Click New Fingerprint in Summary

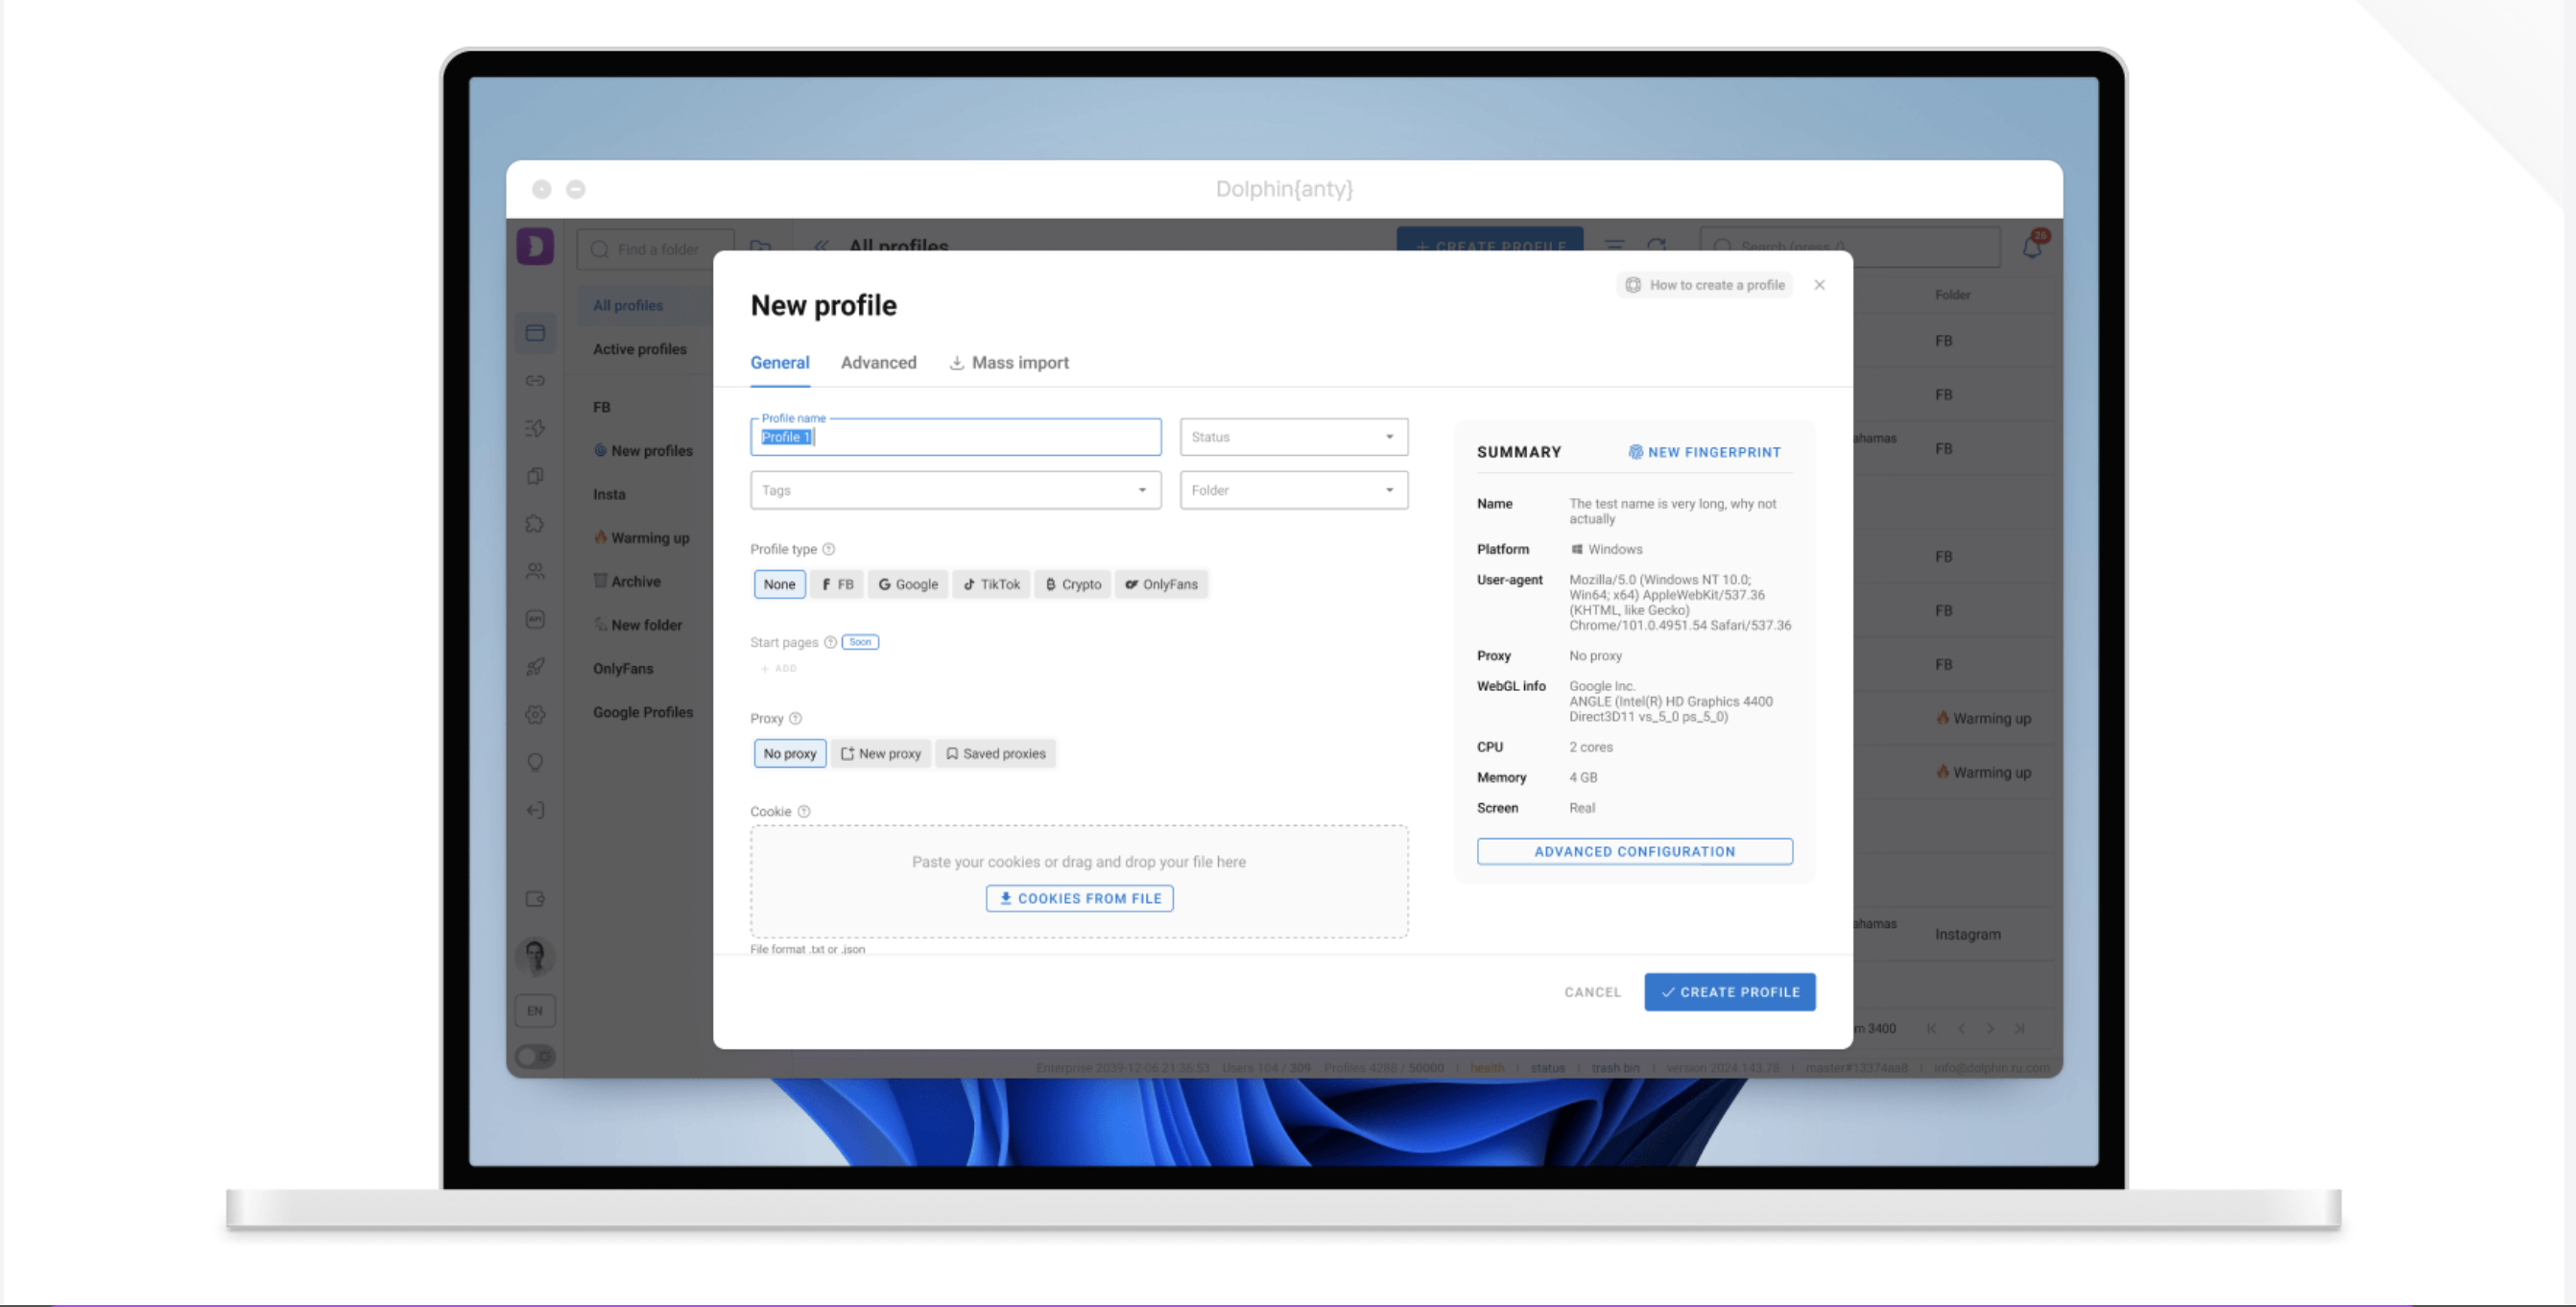point(1704,452)
